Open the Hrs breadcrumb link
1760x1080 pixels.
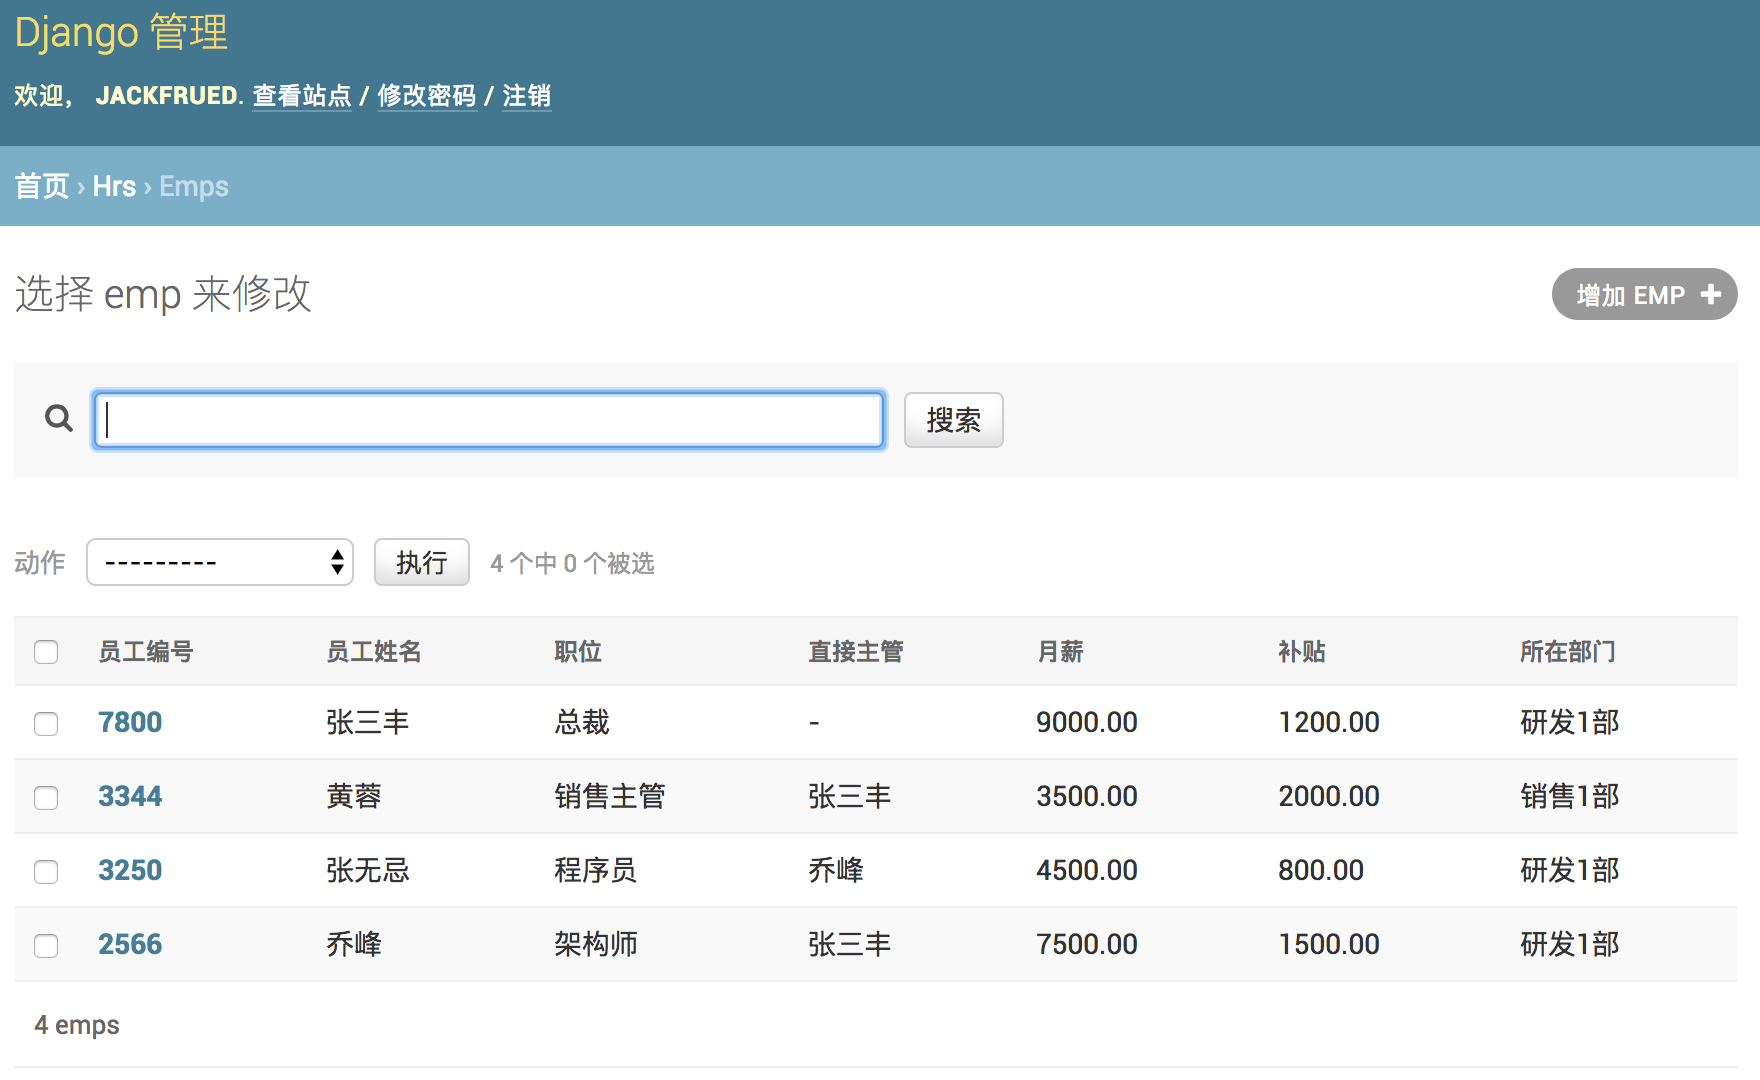coord(114,186)
